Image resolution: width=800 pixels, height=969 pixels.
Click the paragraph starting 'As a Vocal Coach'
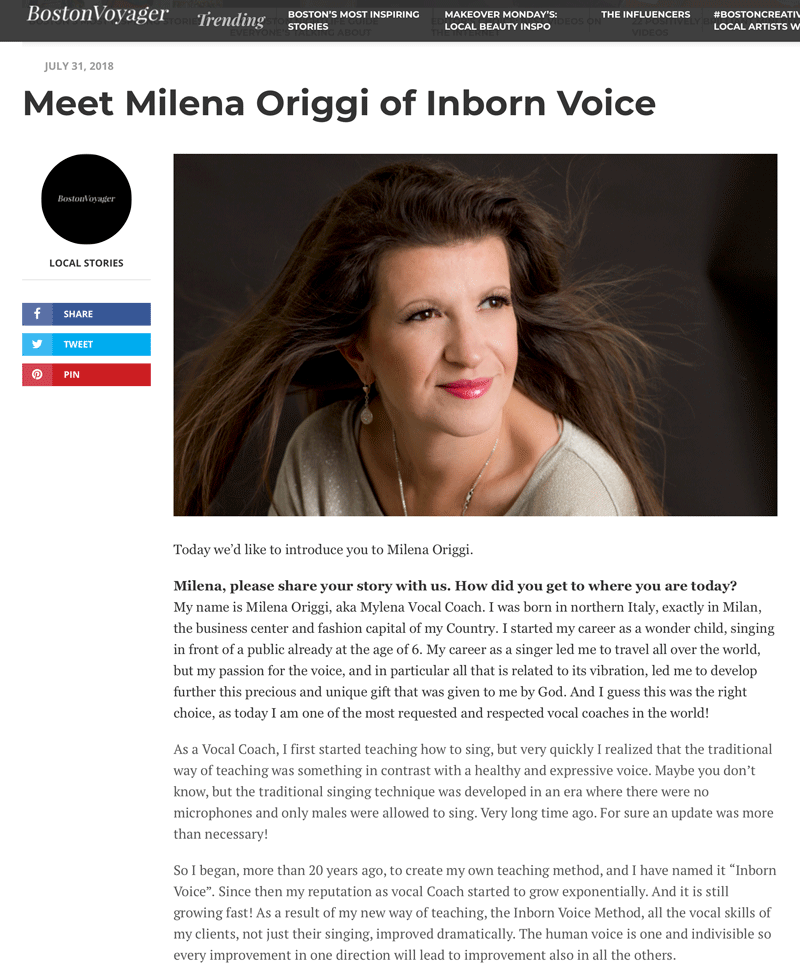pyautogui.click(x=473, y=792)
